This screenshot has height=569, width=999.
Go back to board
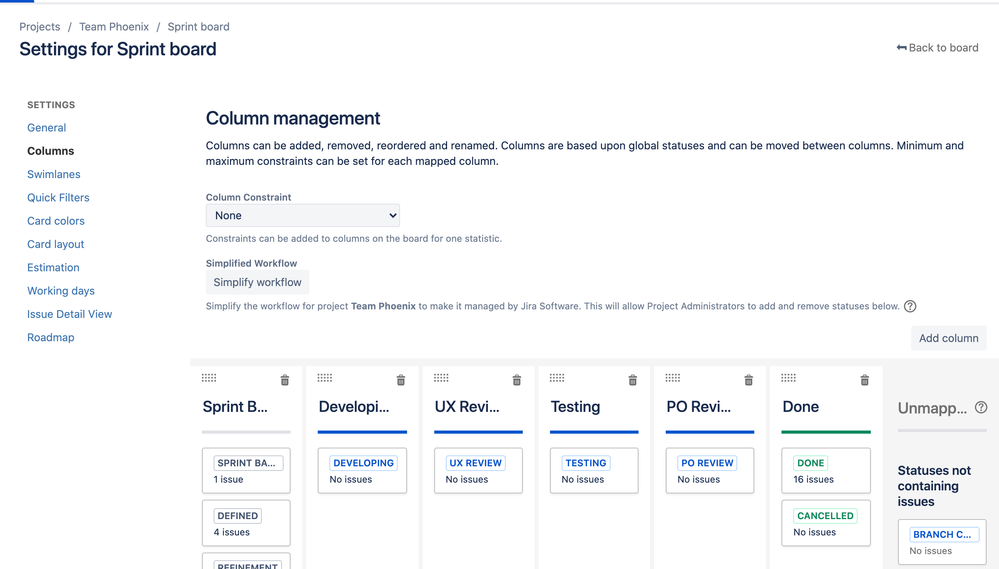pos(937,48)
